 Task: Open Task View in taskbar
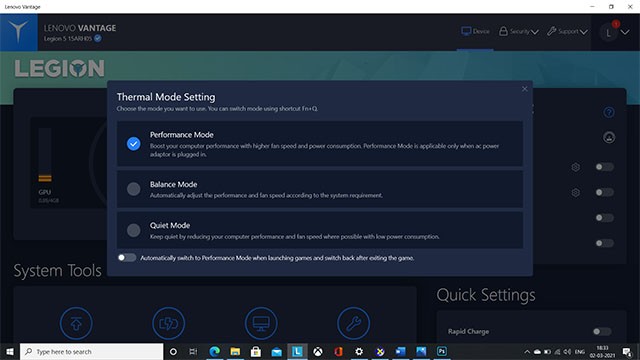tap(193, 351)
